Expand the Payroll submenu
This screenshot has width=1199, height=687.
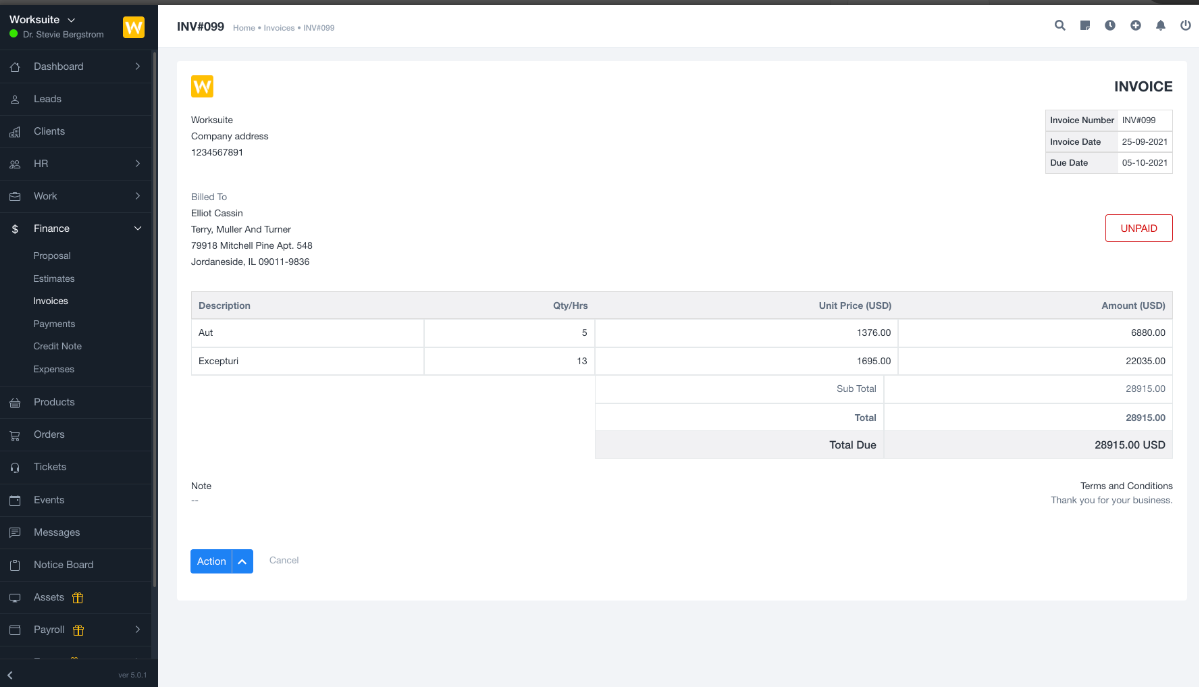coord(137,630)
